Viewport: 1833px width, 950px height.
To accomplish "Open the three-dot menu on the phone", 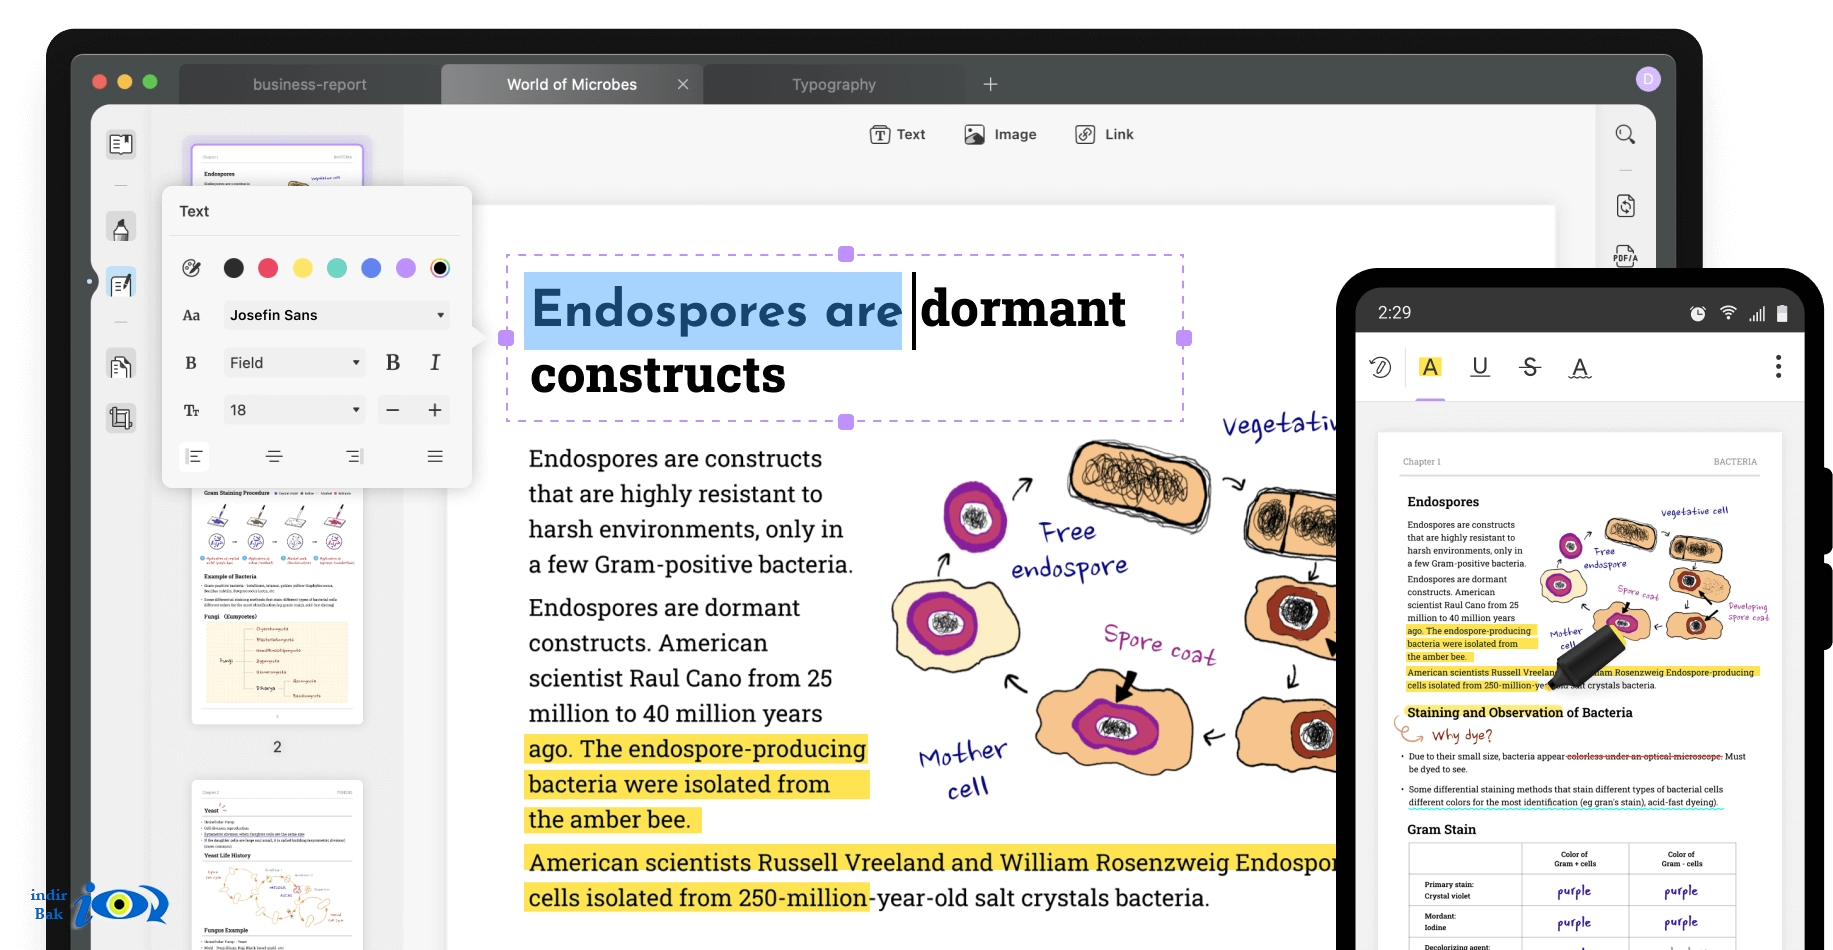I will click(1778, 367).
